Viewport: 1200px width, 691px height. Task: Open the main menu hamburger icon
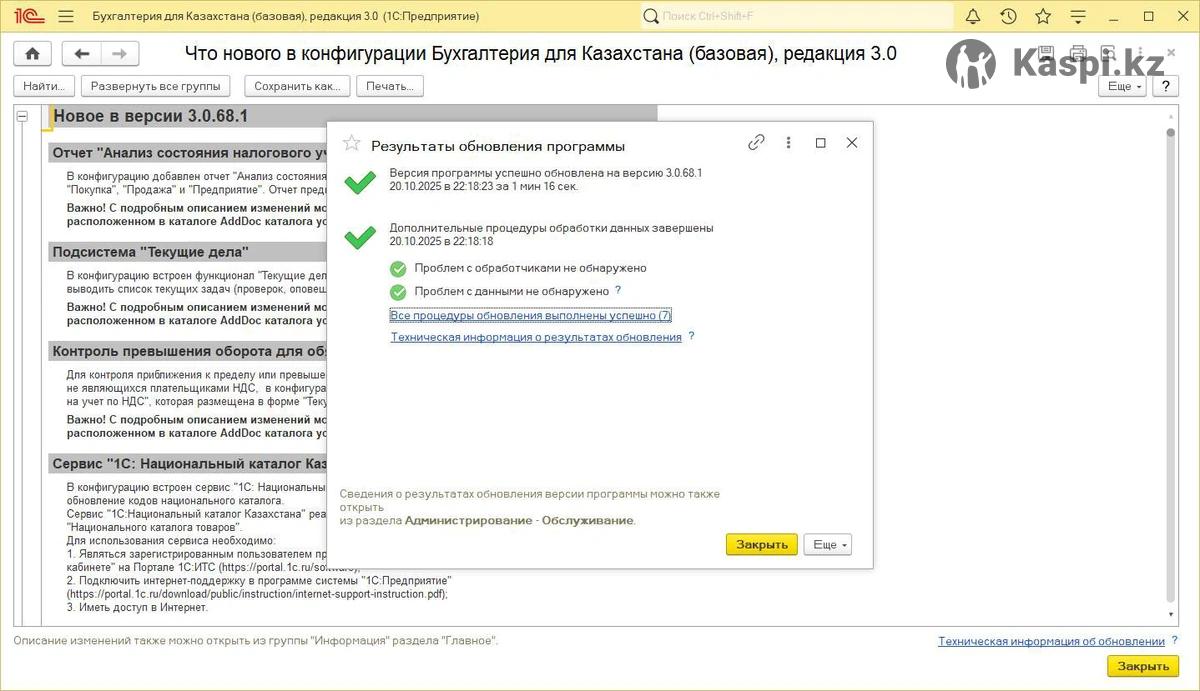click(x=66, y=17)
